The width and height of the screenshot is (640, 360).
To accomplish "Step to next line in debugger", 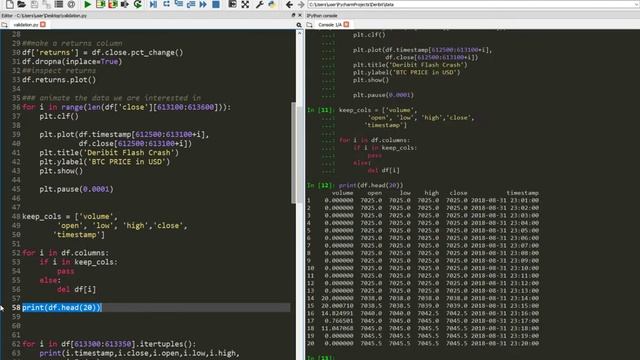I will click(166, 4).
